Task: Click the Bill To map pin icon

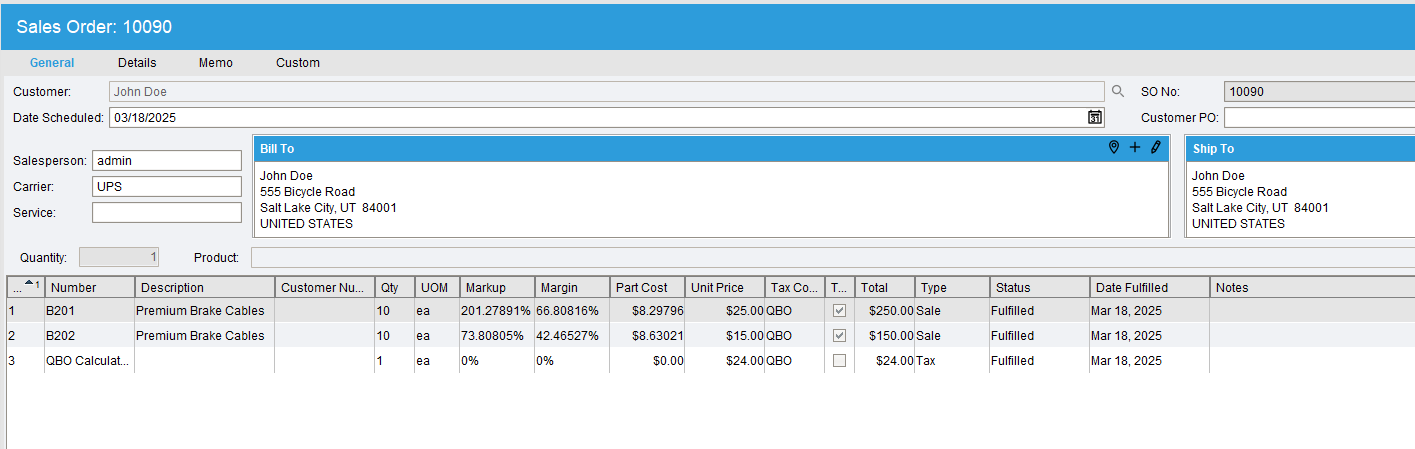Action: click(1114, 148)
